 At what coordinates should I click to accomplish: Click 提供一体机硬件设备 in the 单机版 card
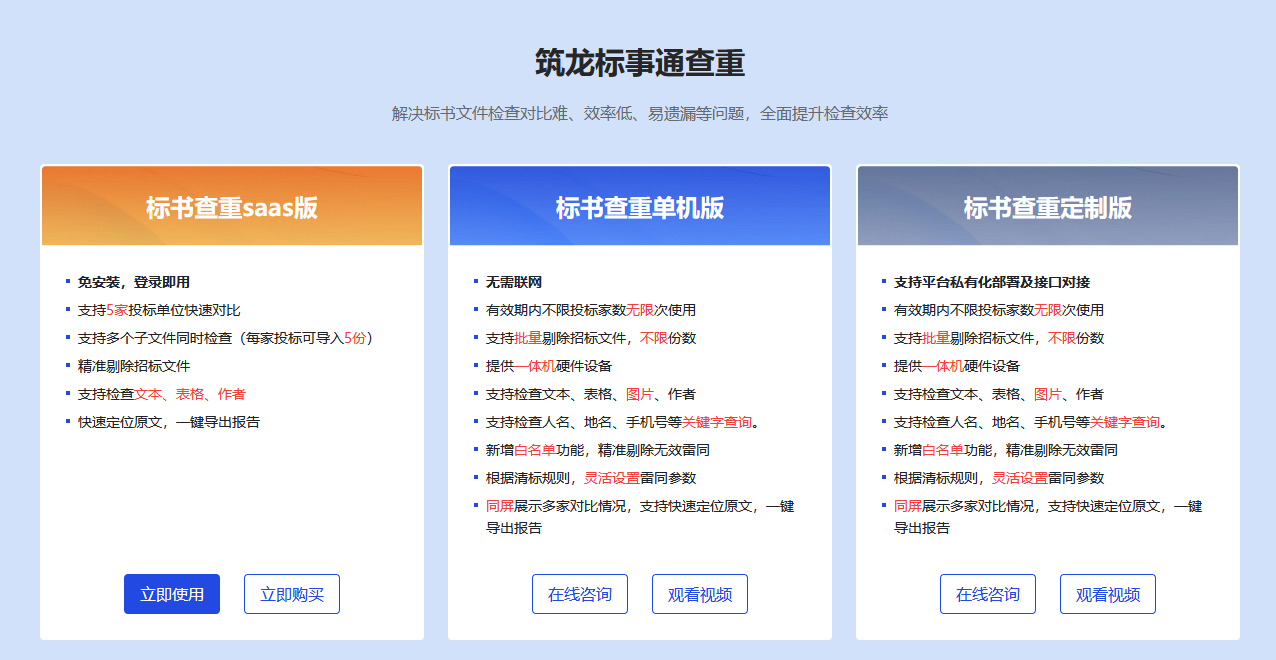[549, 366]
